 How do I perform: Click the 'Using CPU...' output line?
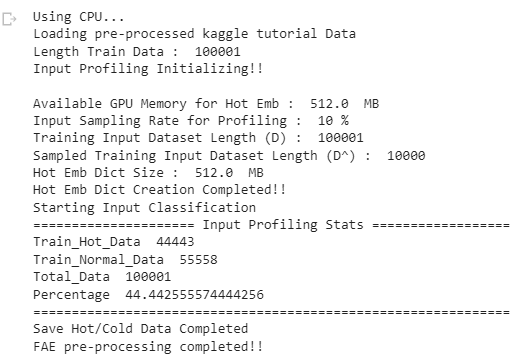pos(79,17)
